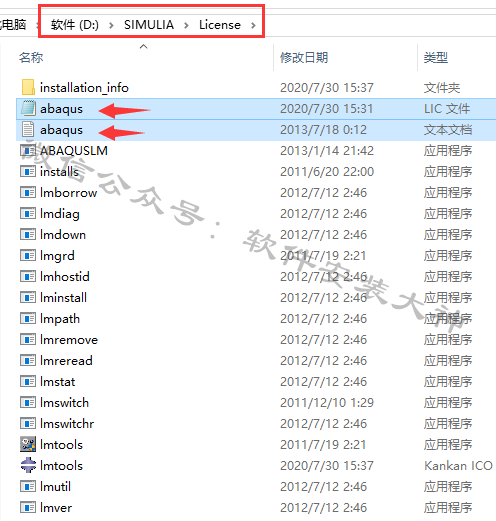Expand the chevron after 软件 (D:) in path
496x521 pixels.
coord(111,25)
